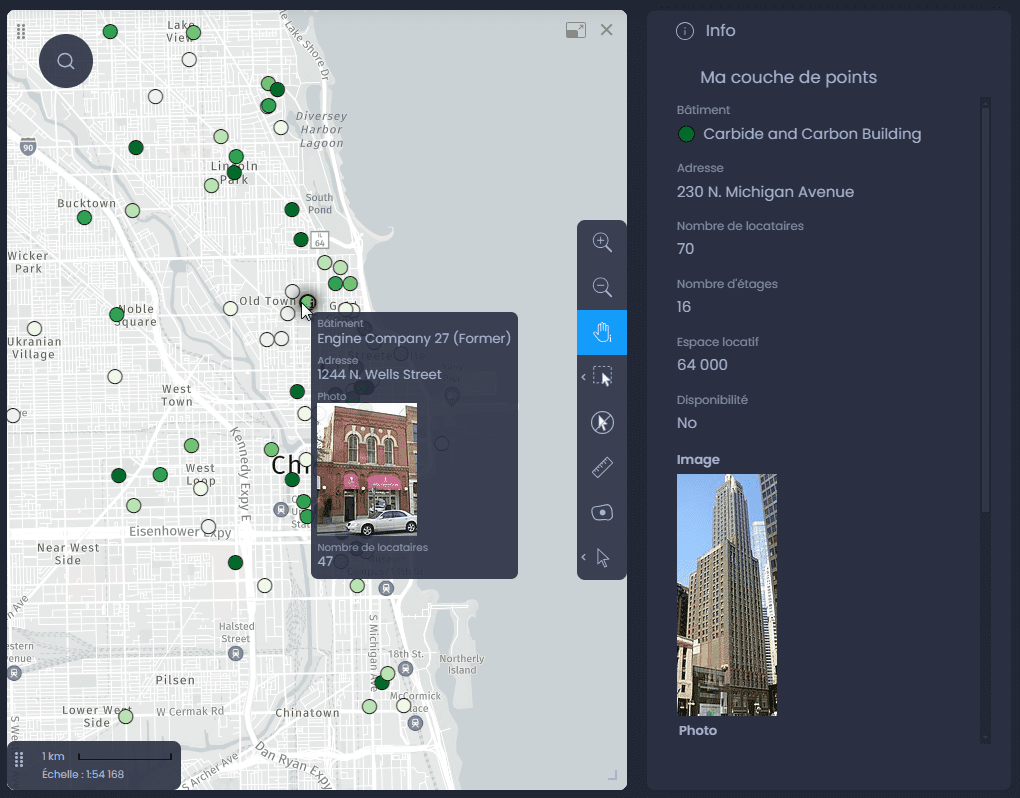Click the map screenshot capture icon
Screen dimensions: 1020x798
pos(602,512)
